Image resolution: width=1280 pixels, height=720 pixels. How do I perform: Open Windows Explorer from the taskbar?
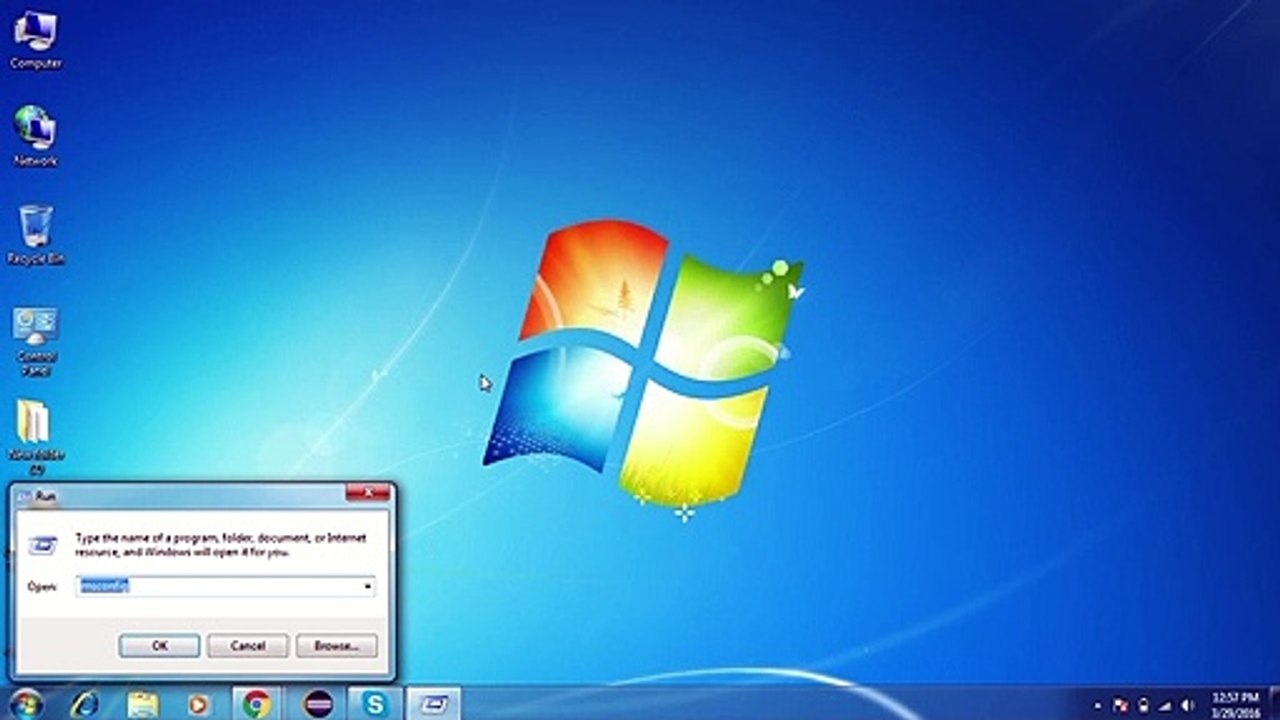143,704
